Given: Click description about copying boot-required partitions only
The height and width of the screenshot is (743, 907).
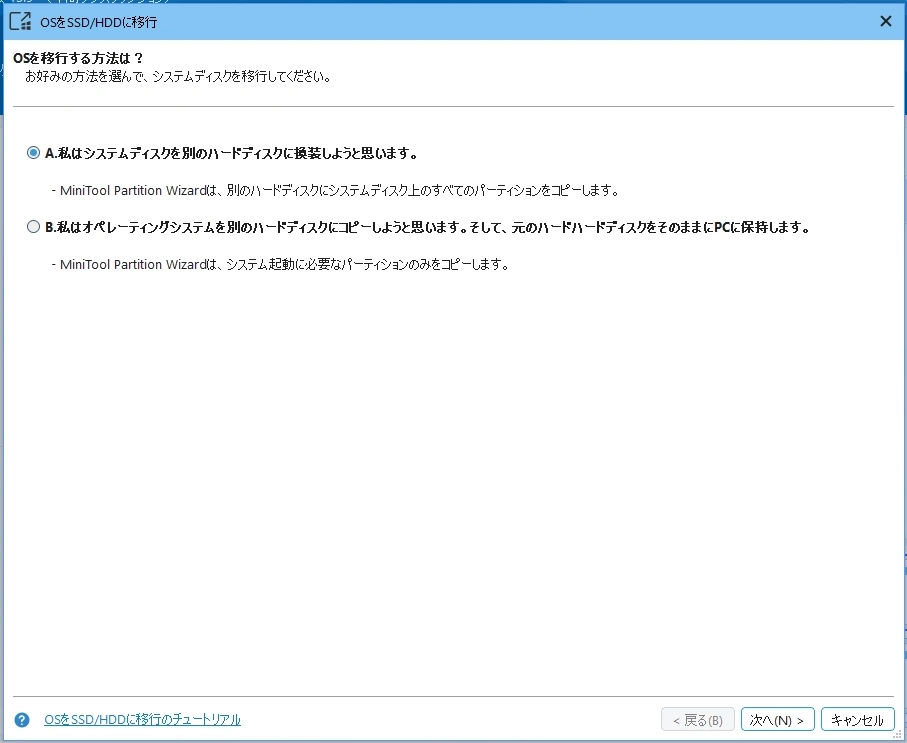Looking at the screenshot, I should pyautogui.click(x=280, y=264).
